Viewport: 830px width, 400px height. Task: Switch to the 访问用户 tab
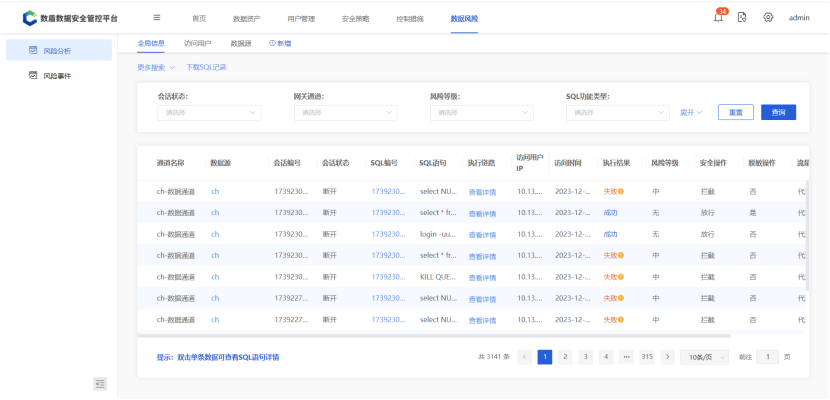[198, 44]
